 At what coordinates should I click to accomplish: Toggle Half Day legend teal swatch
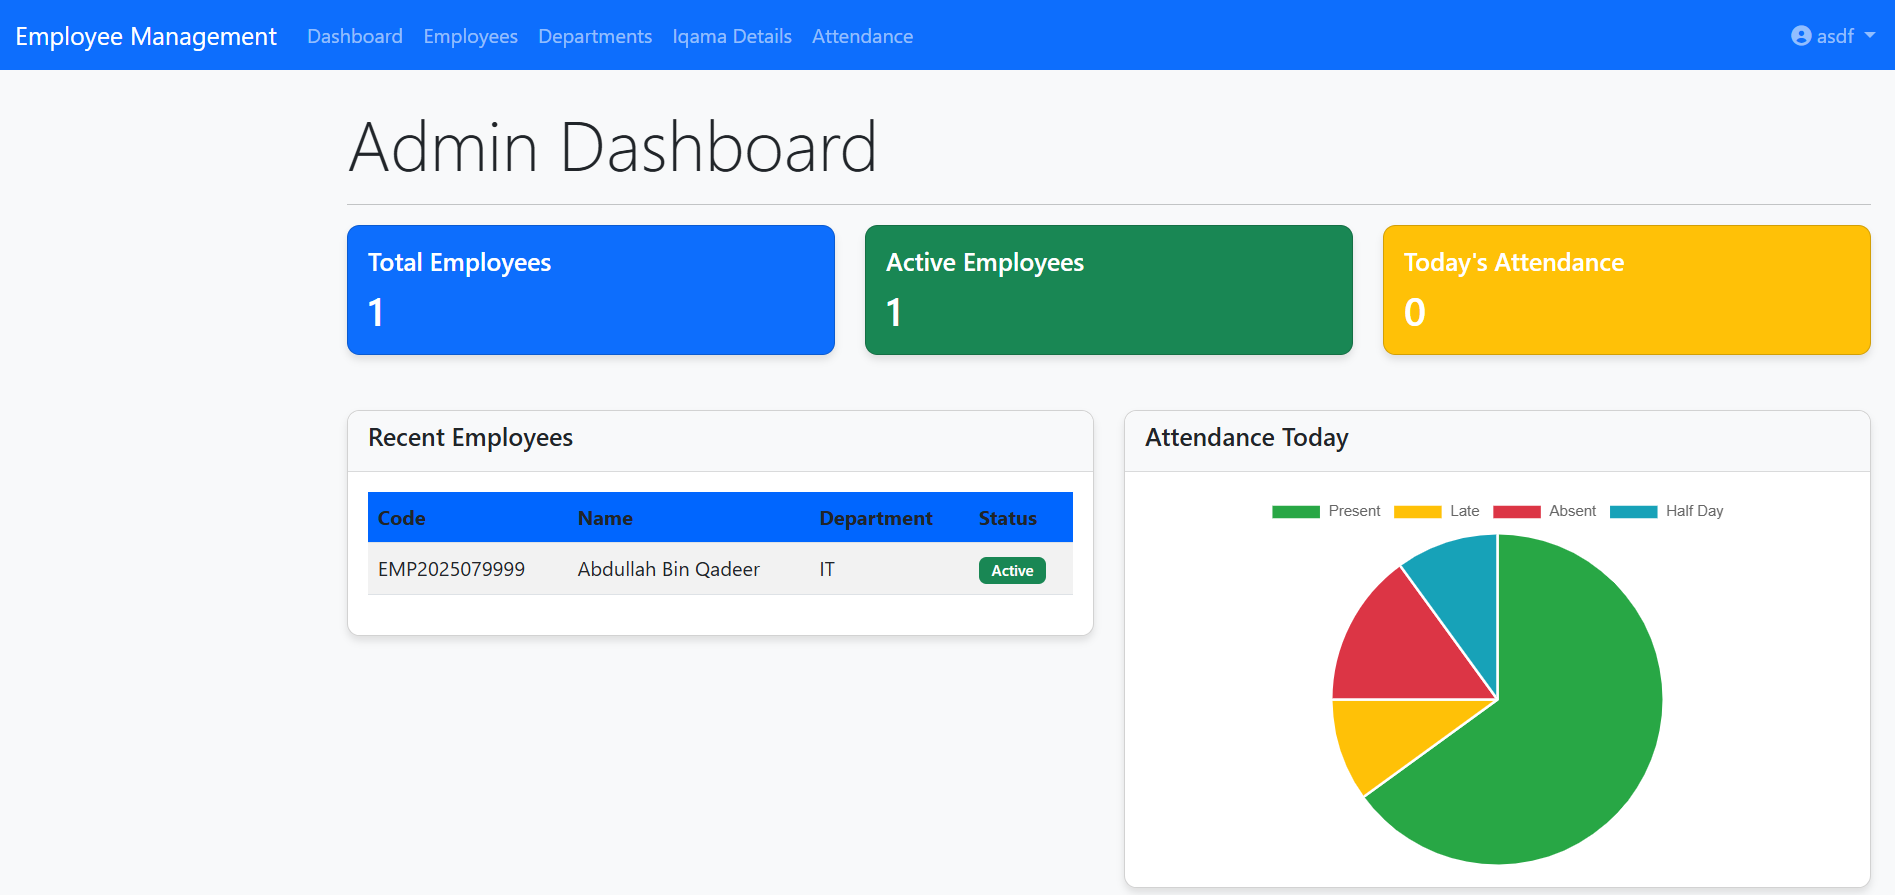[1634, 511]
